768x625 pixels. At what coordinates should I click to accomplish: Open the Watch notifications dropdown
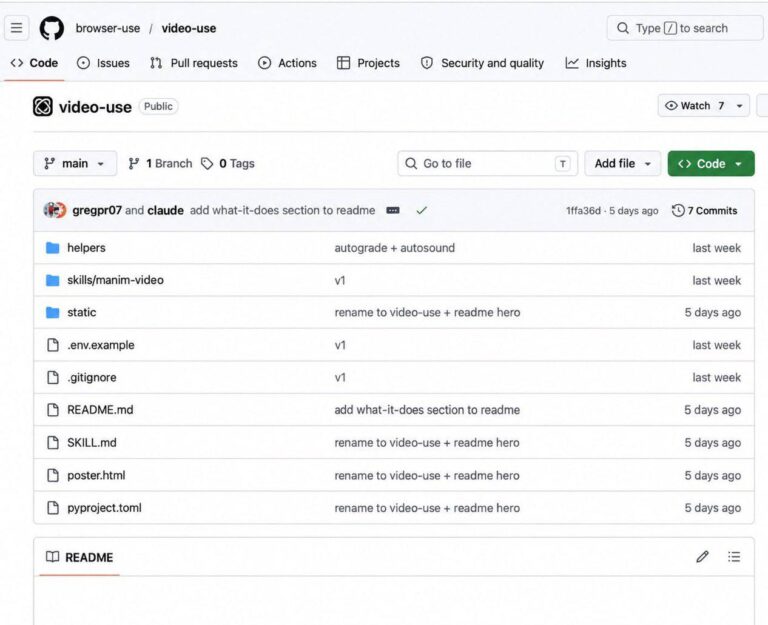pyautogui.click(x=703, y=106)
